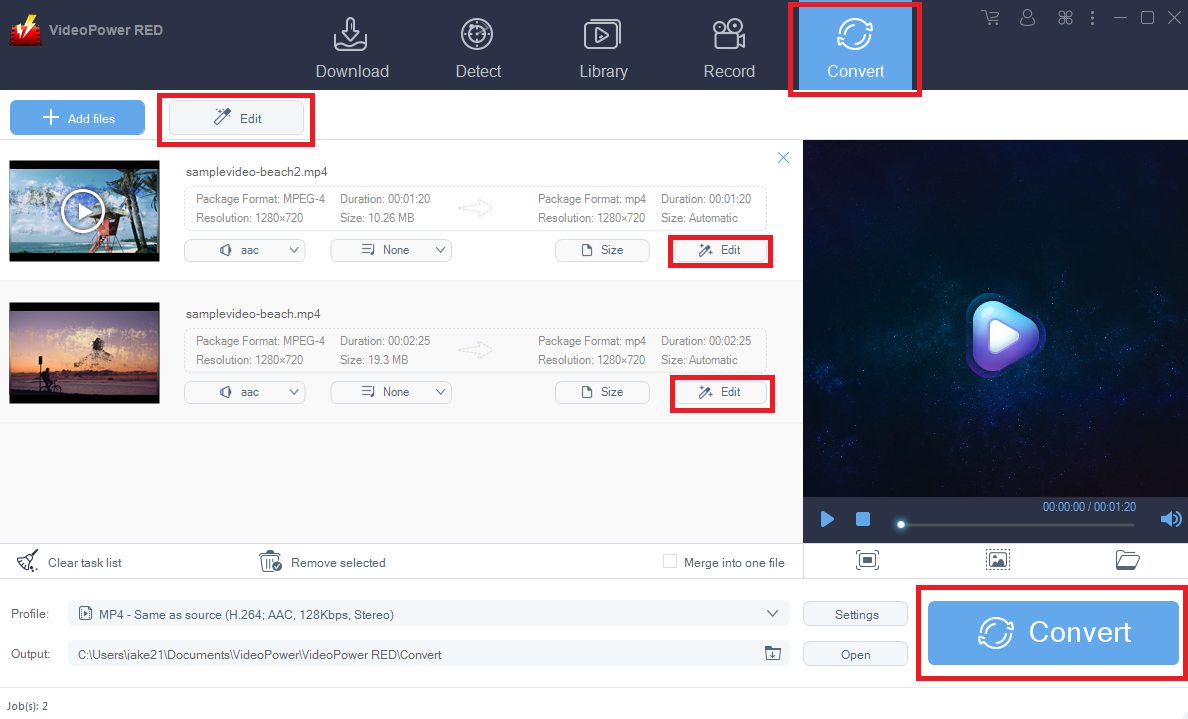Click the VideoPower RED logo
Viewport: 1188px width, 719px height.
tap(26, 30)
